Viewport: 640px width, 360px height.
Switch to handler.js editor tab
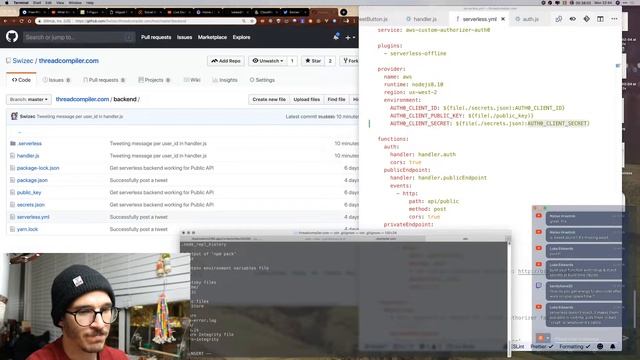(x=422, y=19)
